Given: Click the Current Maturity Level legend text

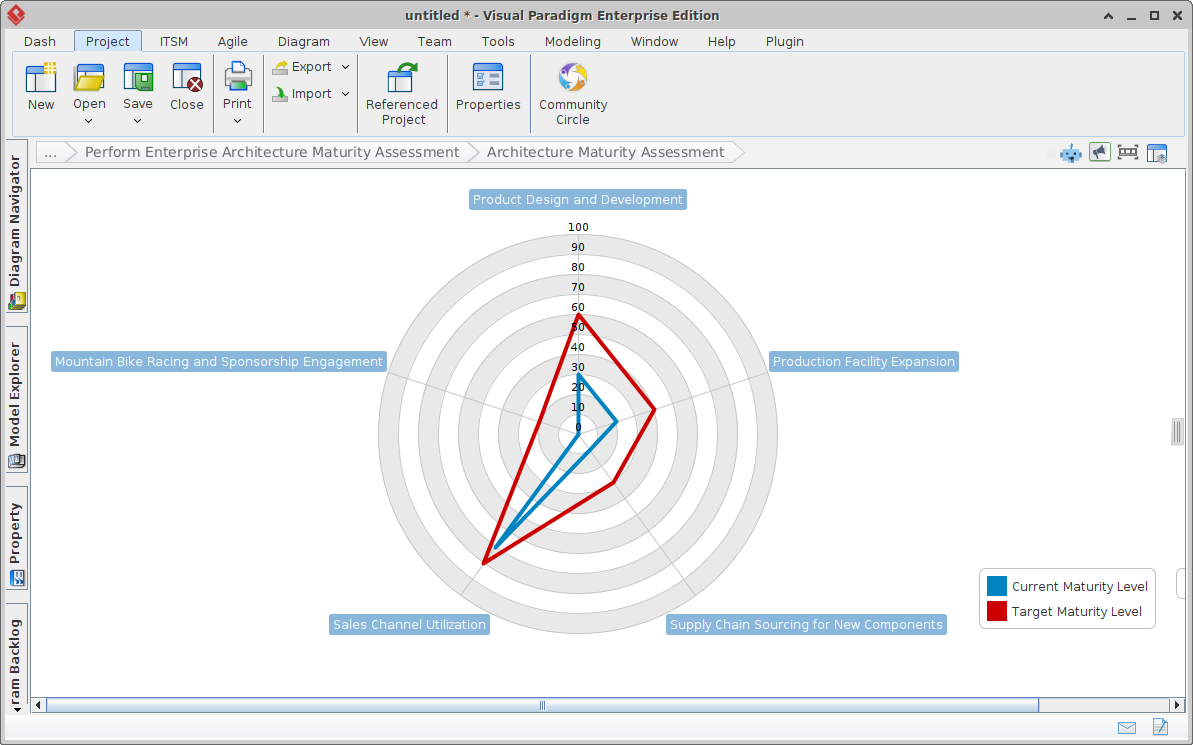Looking at the screenshot, I should 1080,587.
